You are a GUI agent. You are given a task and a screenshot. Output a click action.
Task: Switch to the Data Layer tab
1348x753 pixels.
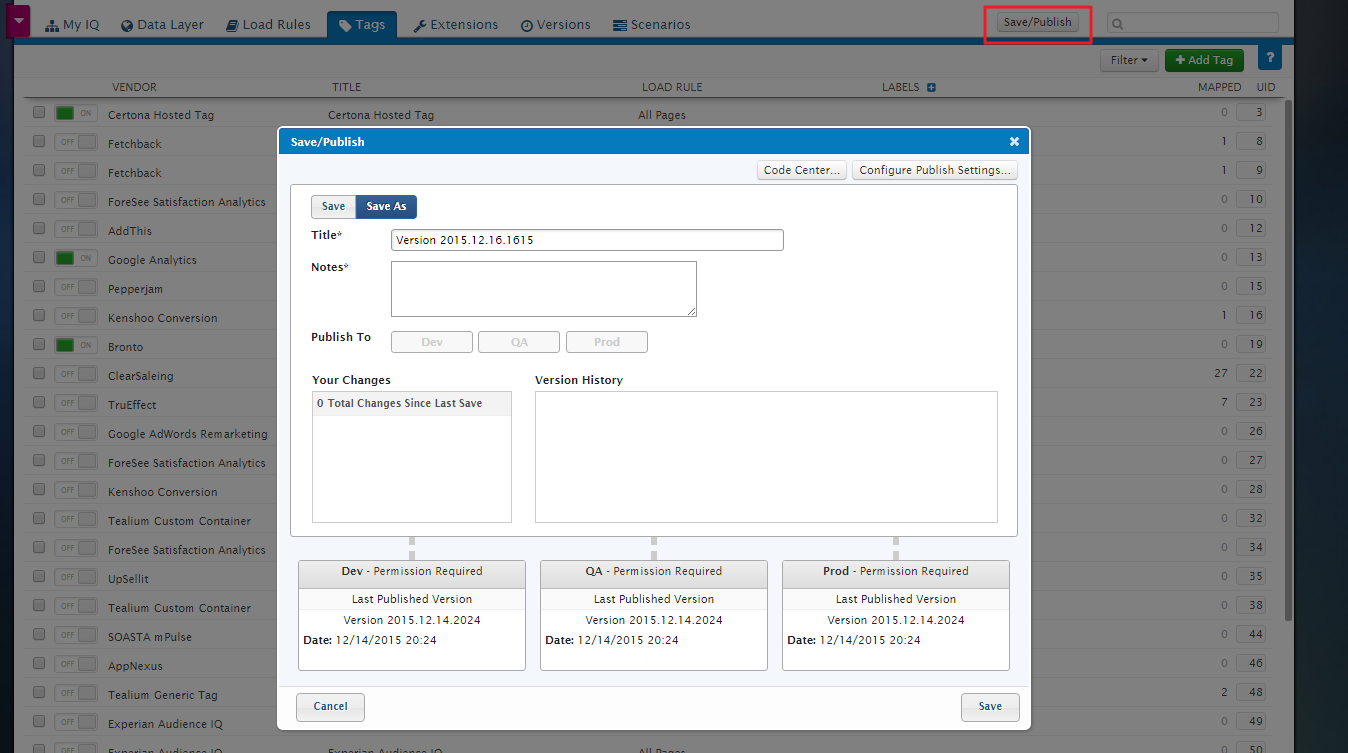coord(162,24)
